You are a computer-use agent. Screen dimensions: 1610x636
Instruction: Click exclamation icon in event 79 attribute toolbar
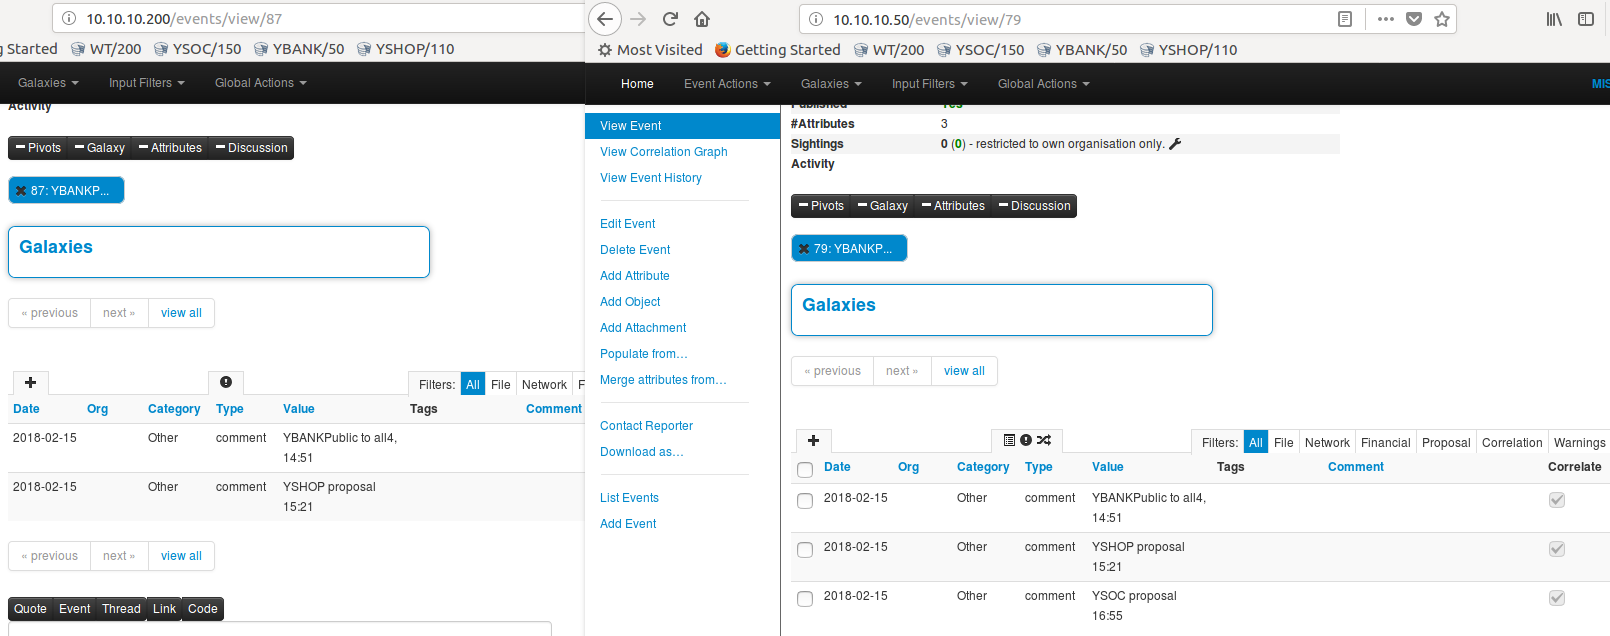1026,440
